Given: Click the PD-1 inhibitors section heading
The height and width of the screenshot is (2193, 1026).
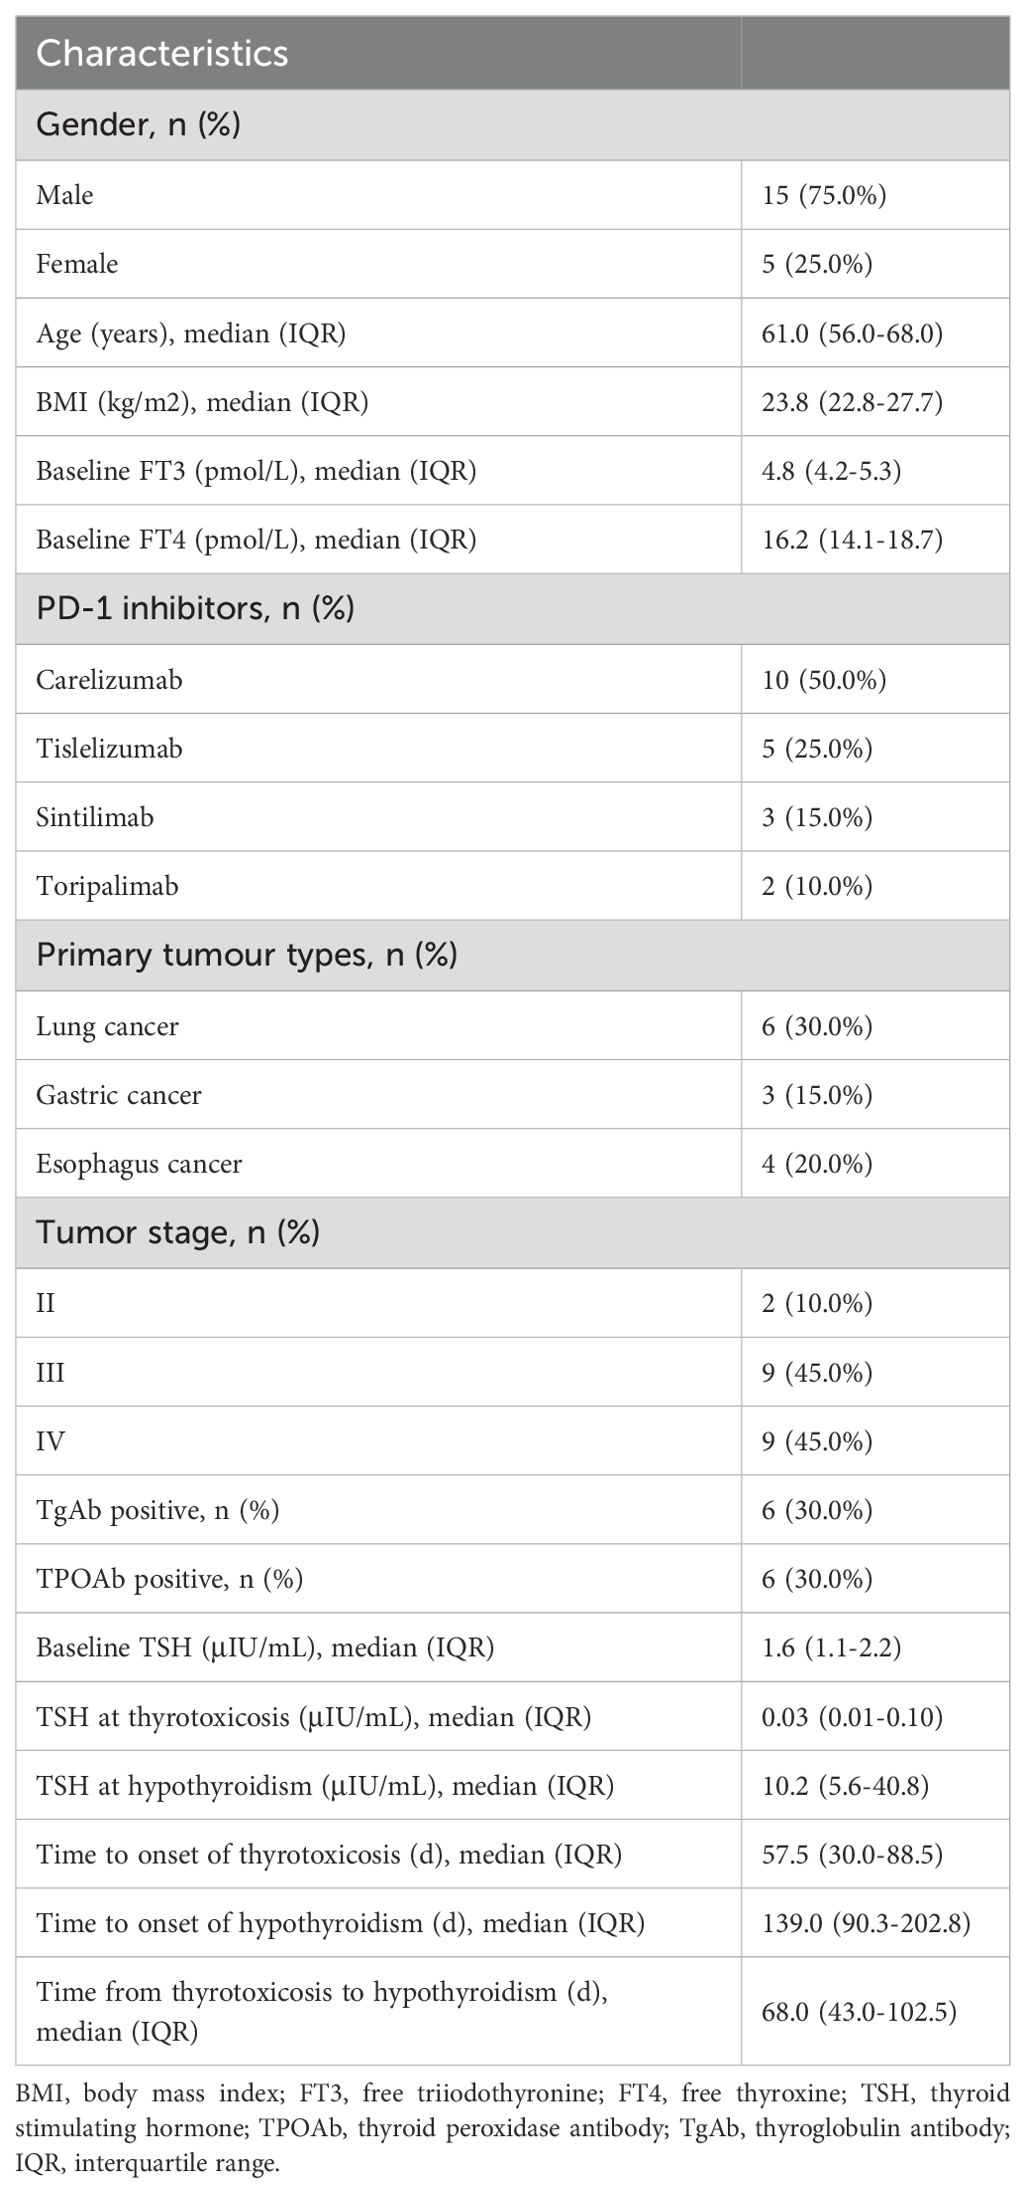Looking at the screenshot, I should click(x=195, y=608).
